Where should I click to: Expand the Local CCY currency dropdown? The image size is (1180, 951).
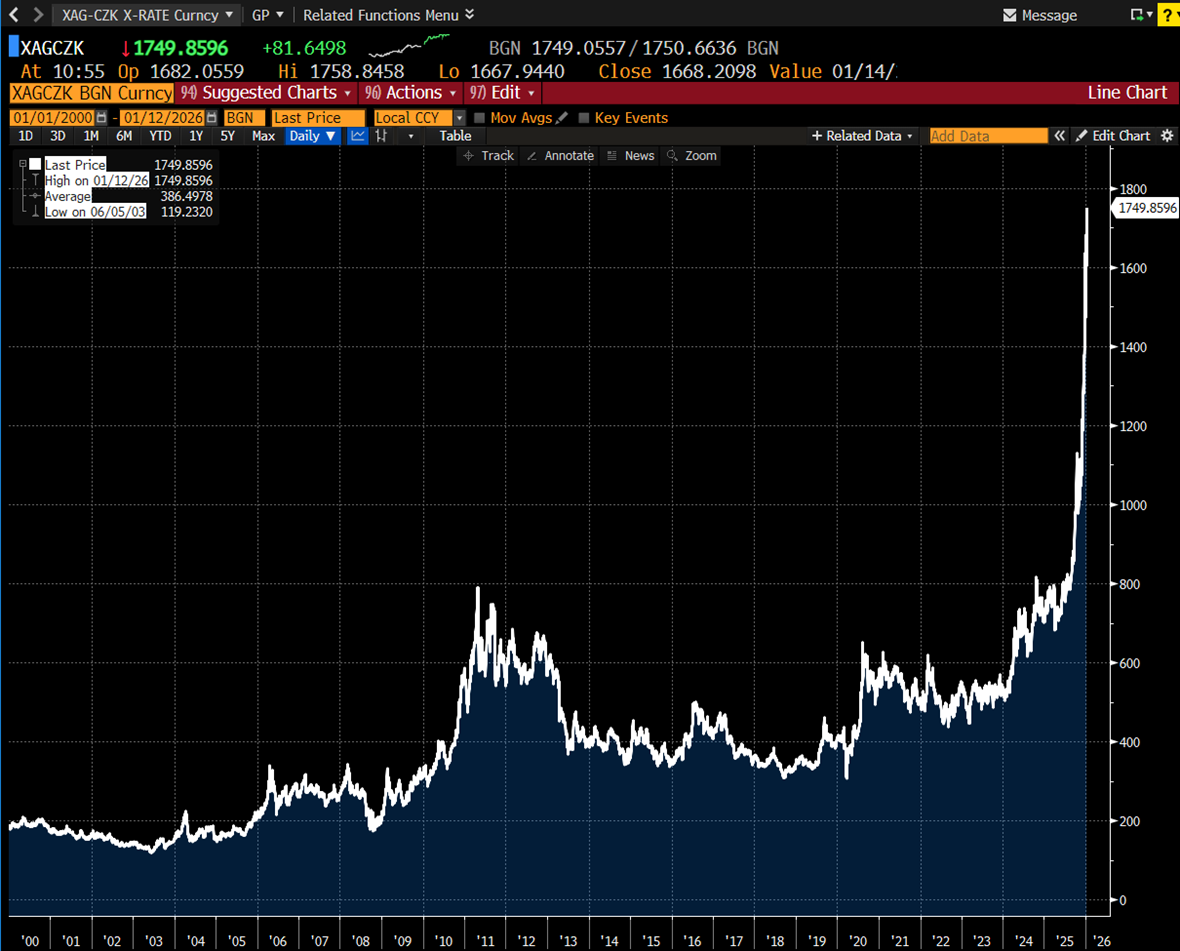[x=460, y=118]
